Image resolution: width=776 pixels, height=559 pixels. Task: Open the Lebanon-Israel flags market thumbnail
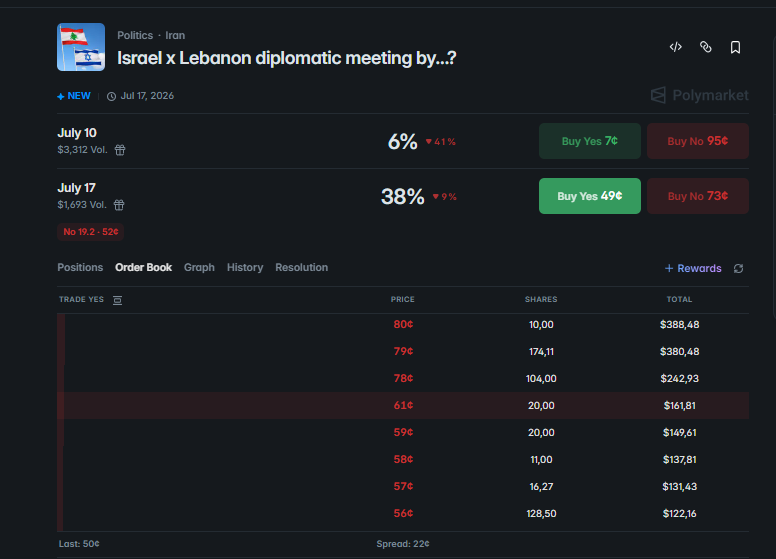[81, 47]
